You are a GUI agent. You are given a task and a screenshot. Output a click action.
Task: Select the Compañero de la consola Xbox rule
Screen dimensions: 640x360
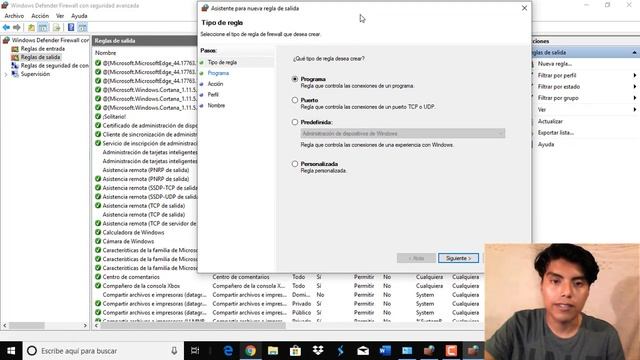tap(141, 286)
